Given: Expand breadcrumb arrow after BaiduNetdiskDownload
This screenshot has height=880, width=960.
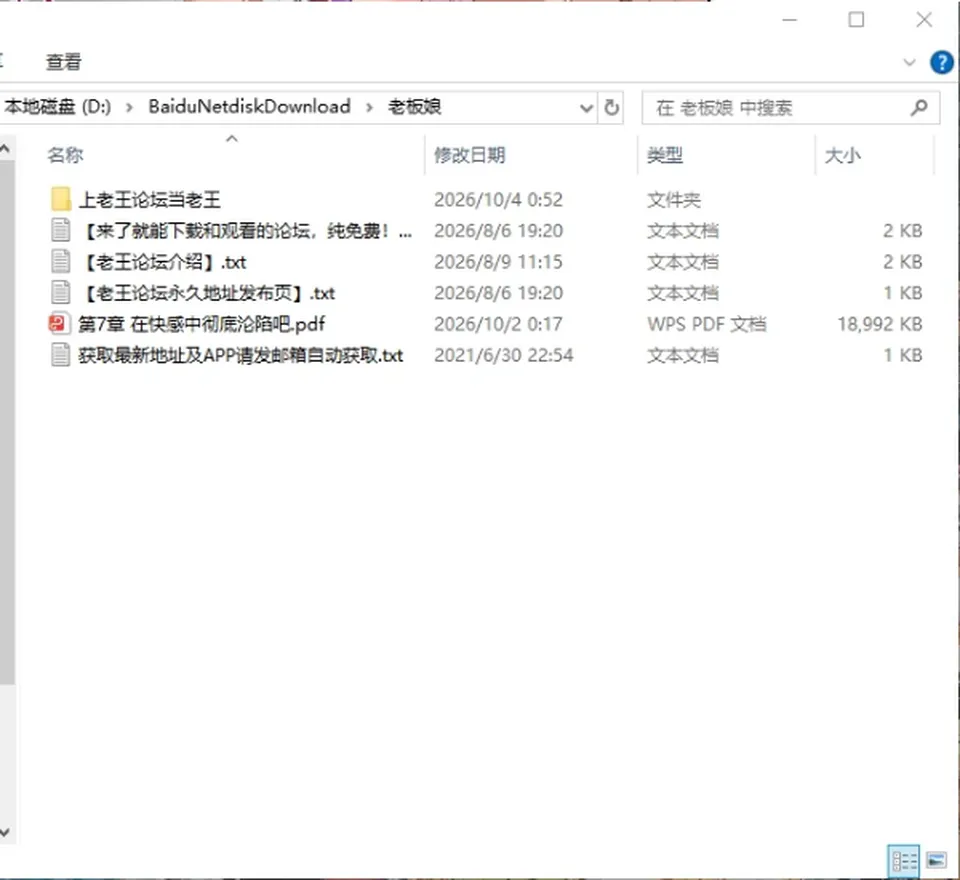Looking at the screenshot, I should pyautogui.click(x=369, y=108).
